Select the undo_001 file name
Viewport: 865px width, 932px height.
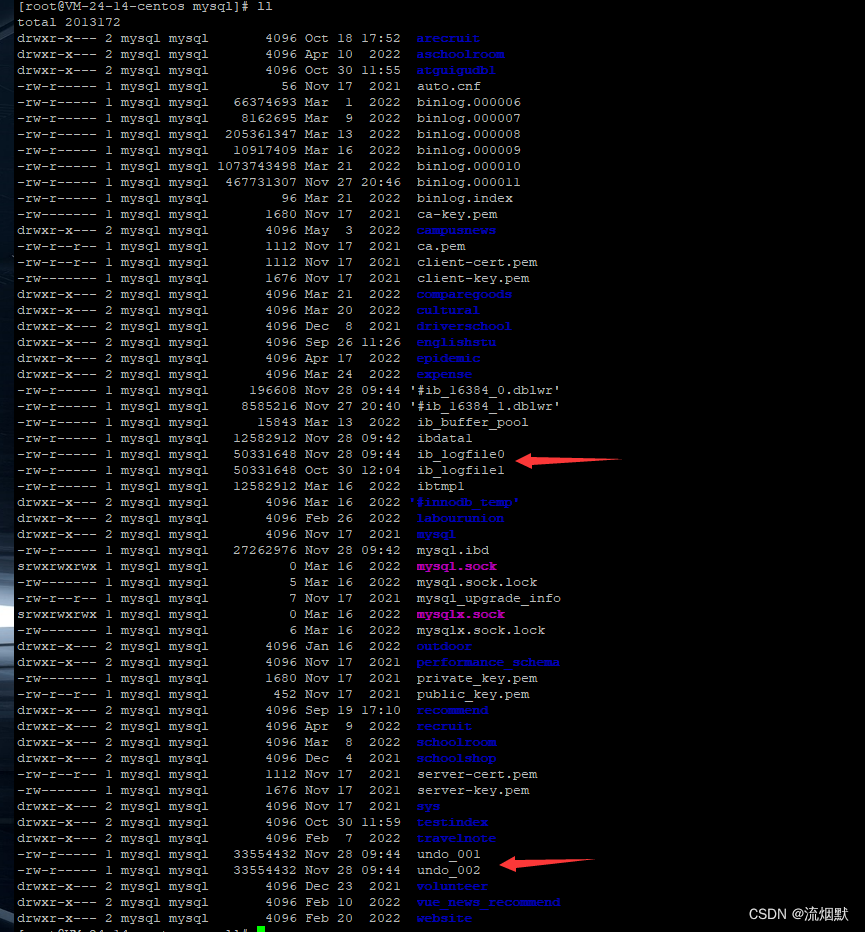pyautogui.click(x=448, y=855)
